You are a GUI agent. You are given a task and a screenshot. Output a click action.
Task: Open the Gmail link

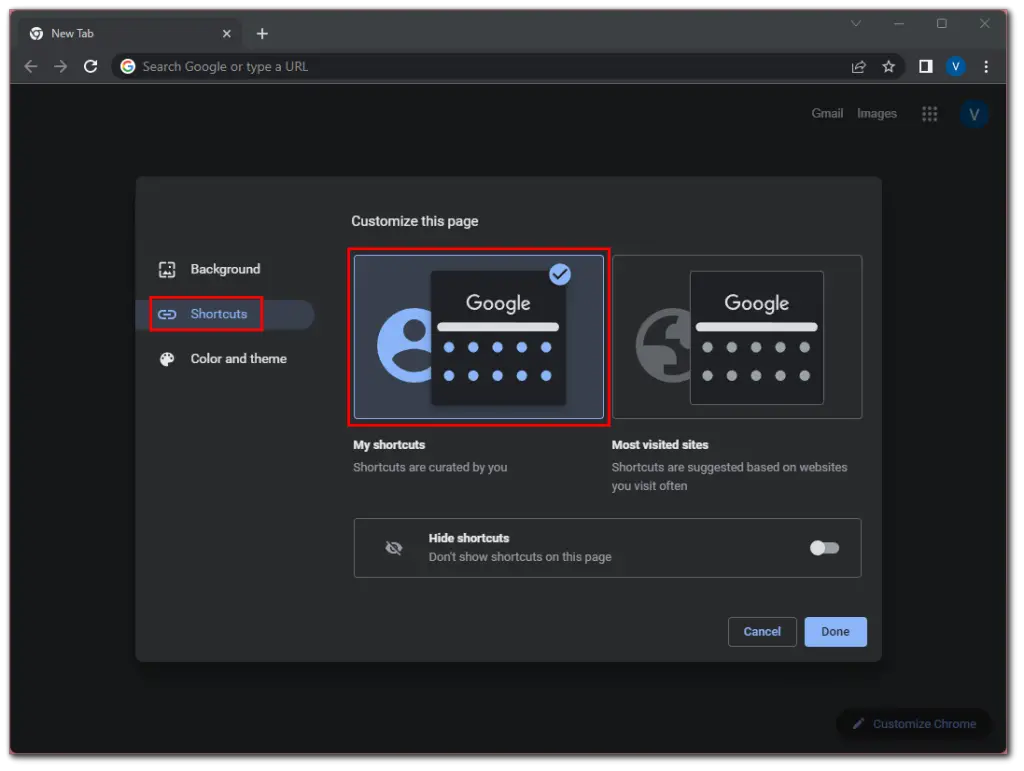pyautogui.click(x=827, y=114)
